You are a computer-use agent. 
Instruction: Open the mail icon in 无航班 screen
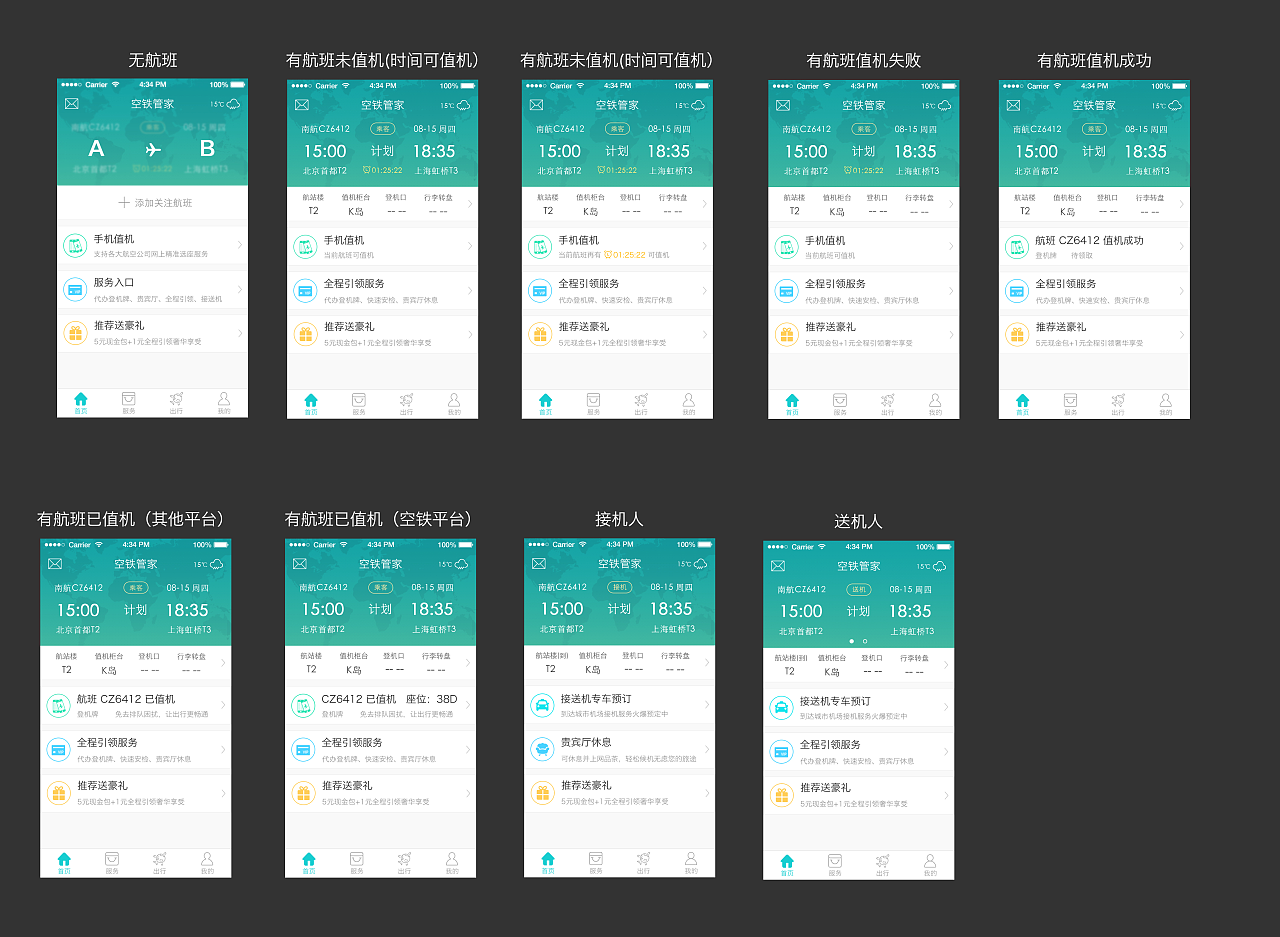point(71,104)
